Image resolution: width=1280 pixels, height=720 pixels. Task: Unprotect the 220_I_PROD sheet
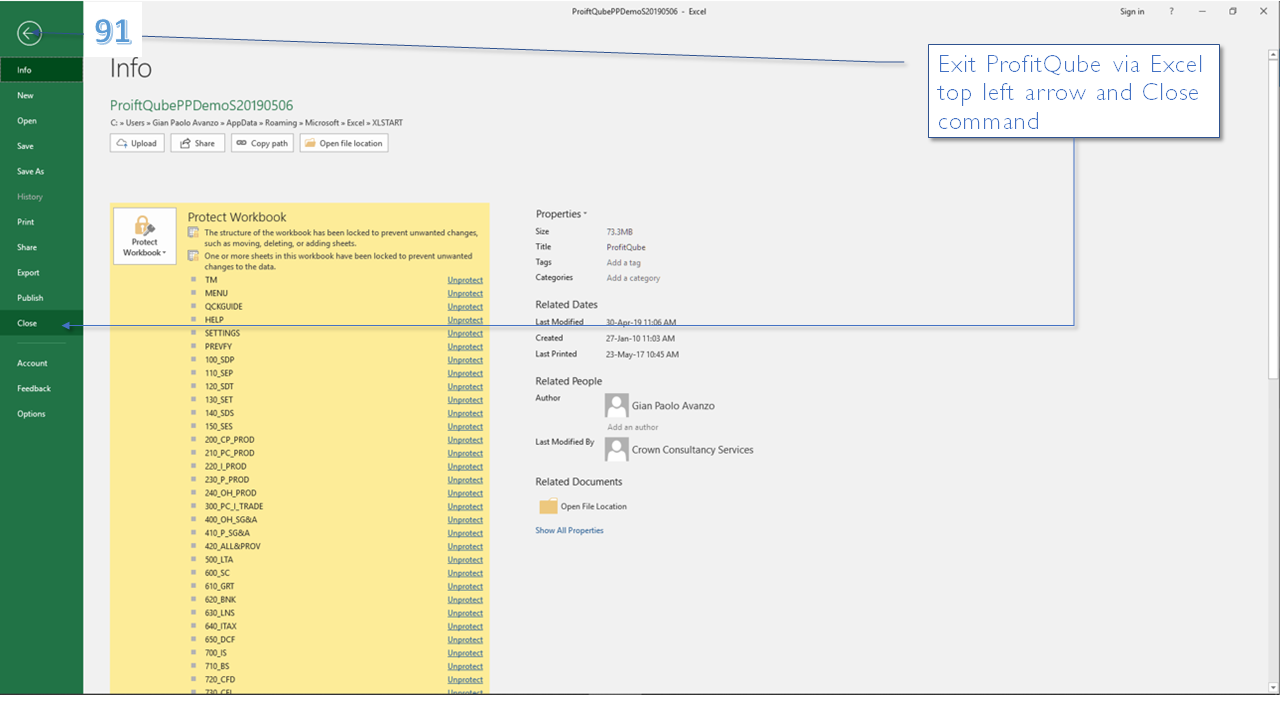point(465,467)
